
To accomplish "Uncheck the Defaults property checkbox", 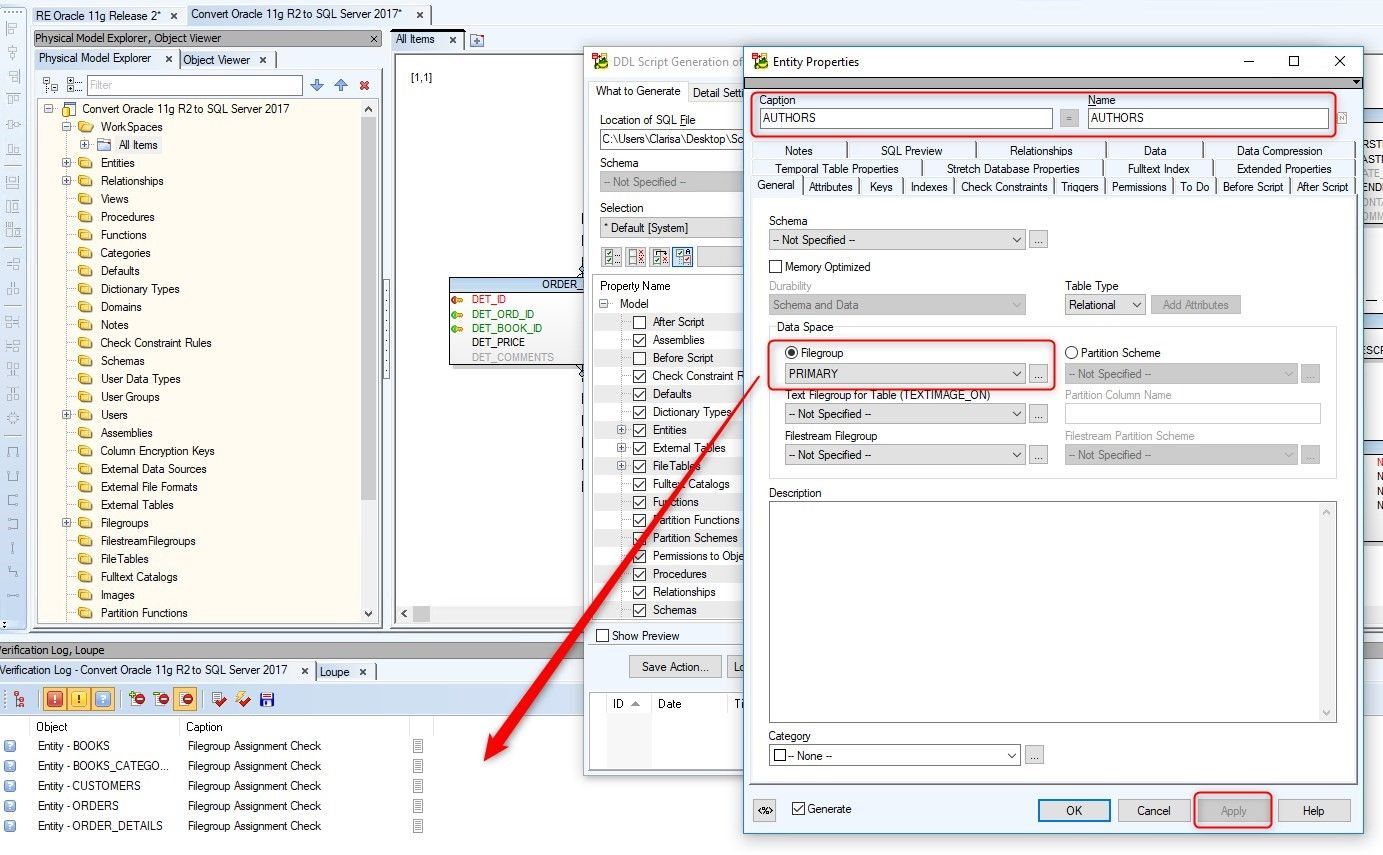I will coord(640,394).
